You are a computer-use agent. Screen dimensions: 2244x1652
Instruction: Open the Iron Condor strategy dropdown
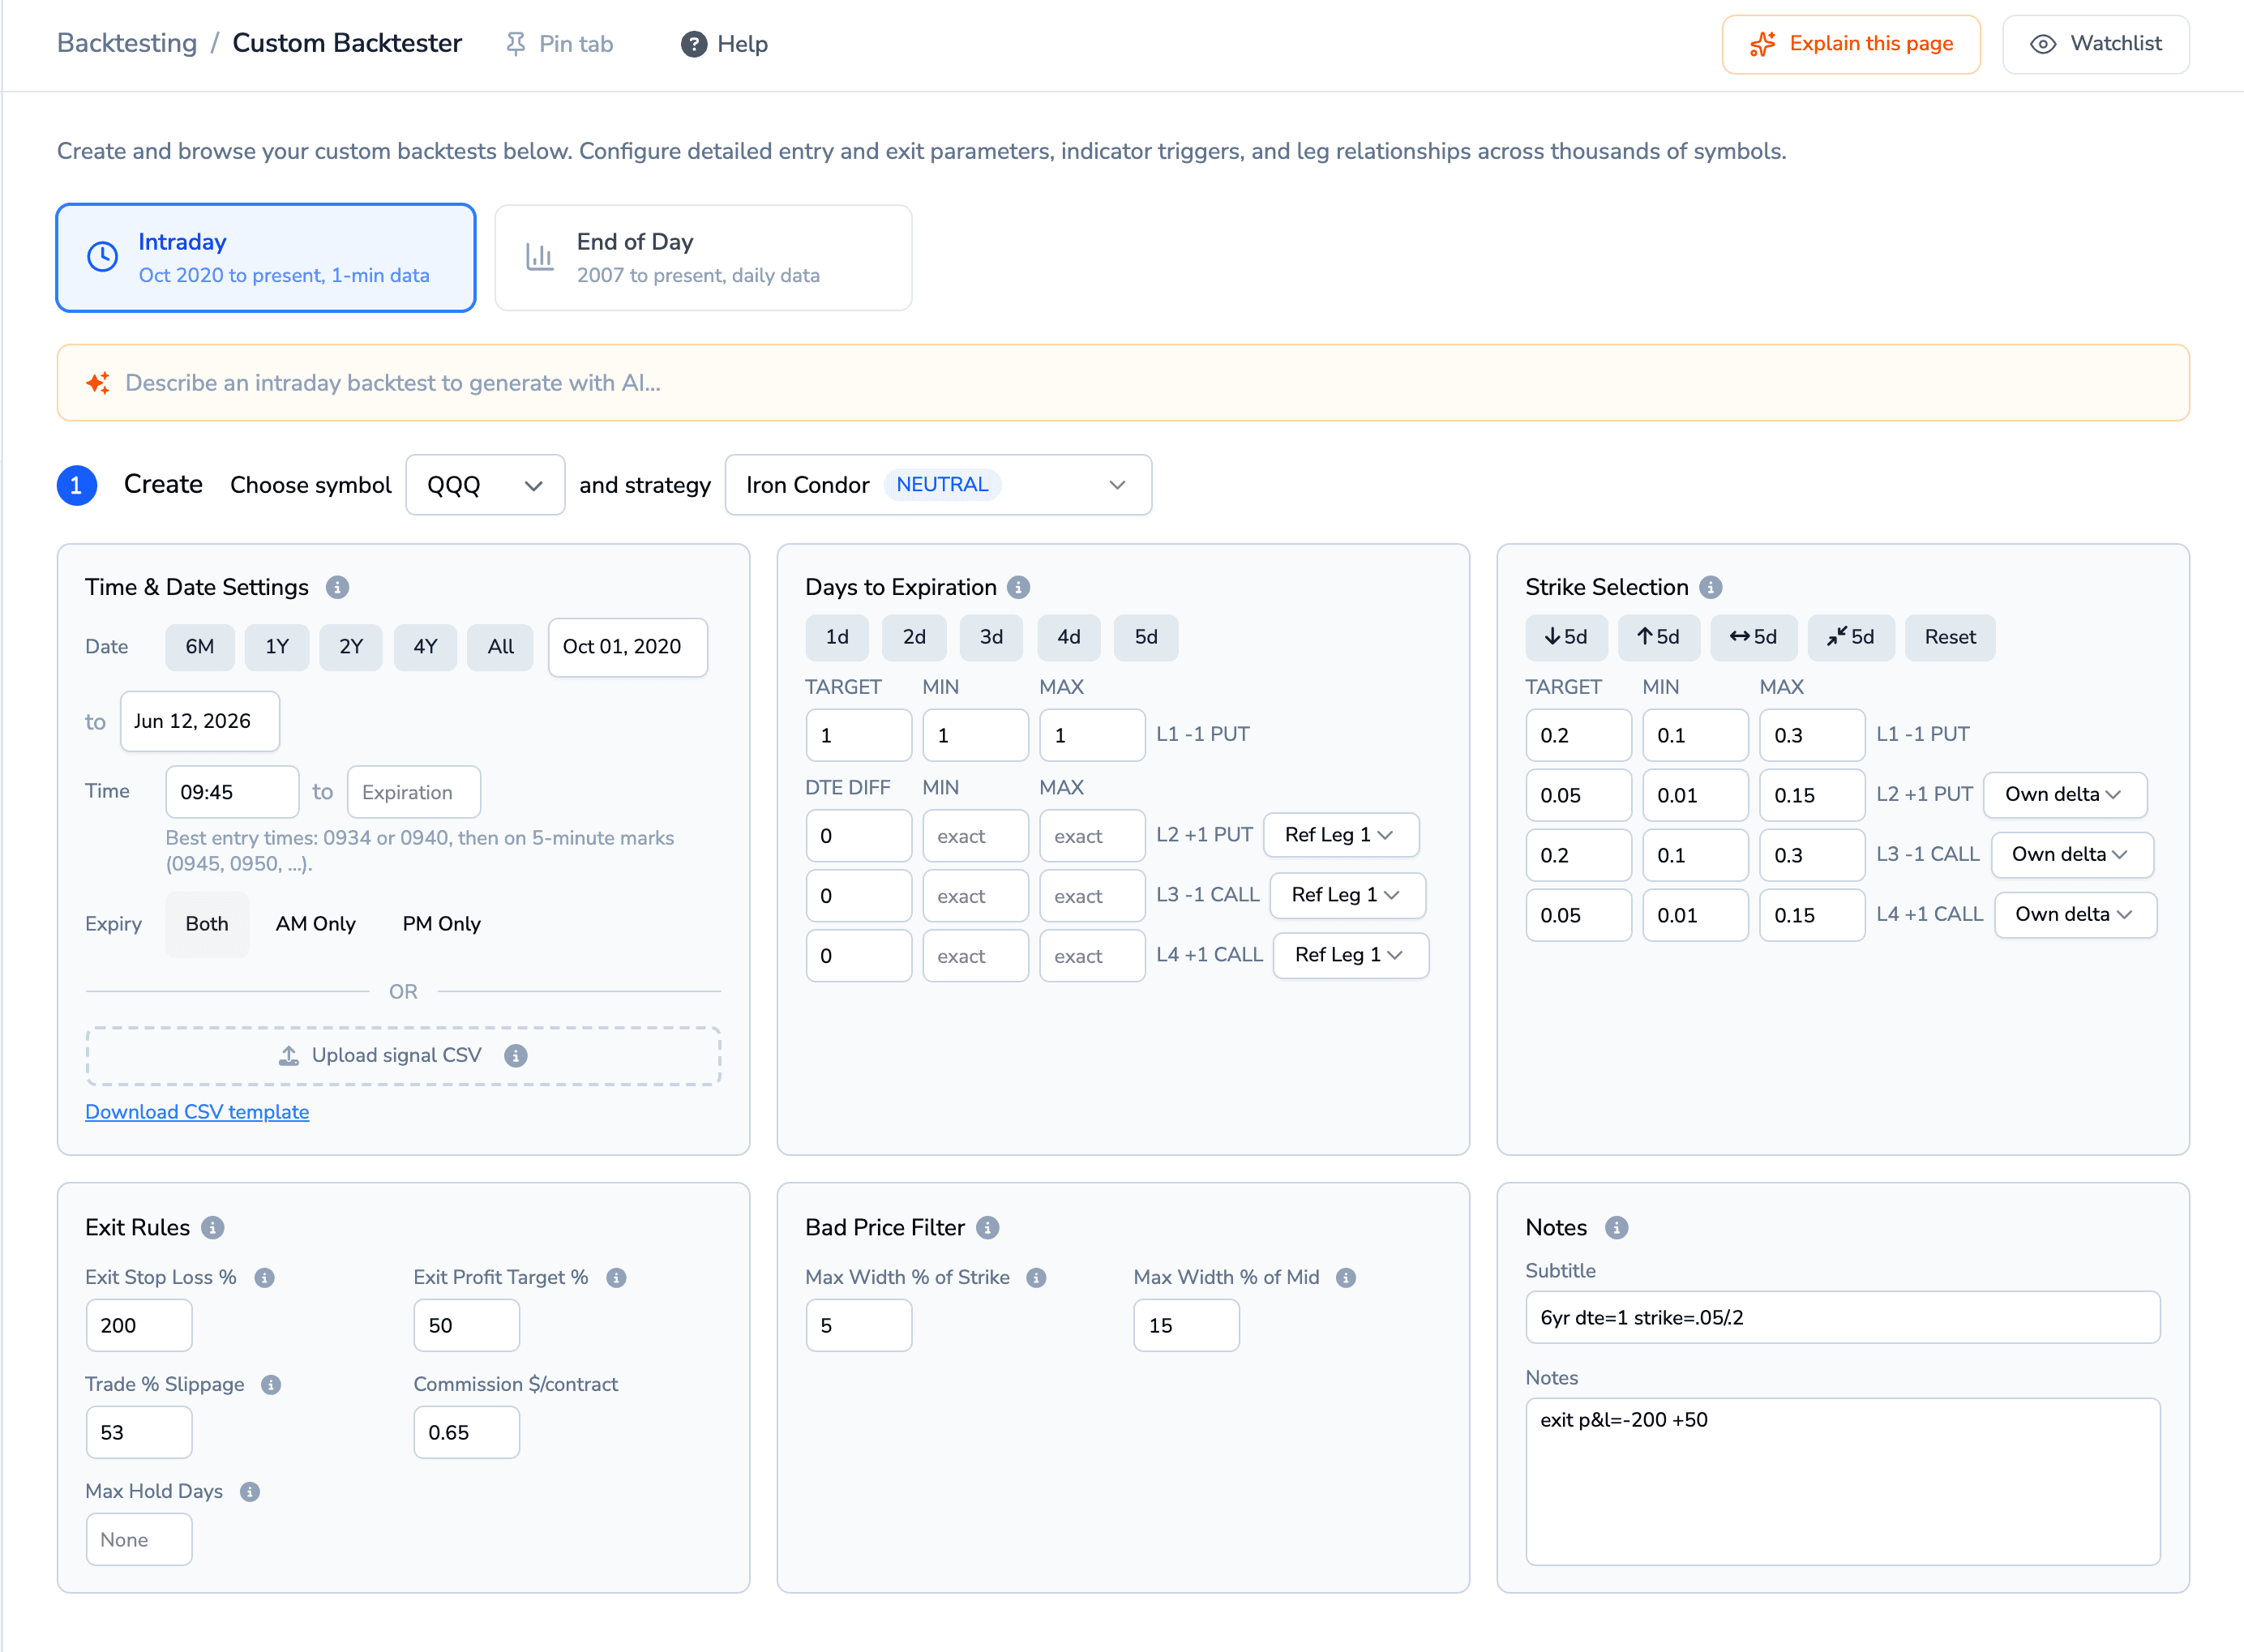click(x=938, y=486)
